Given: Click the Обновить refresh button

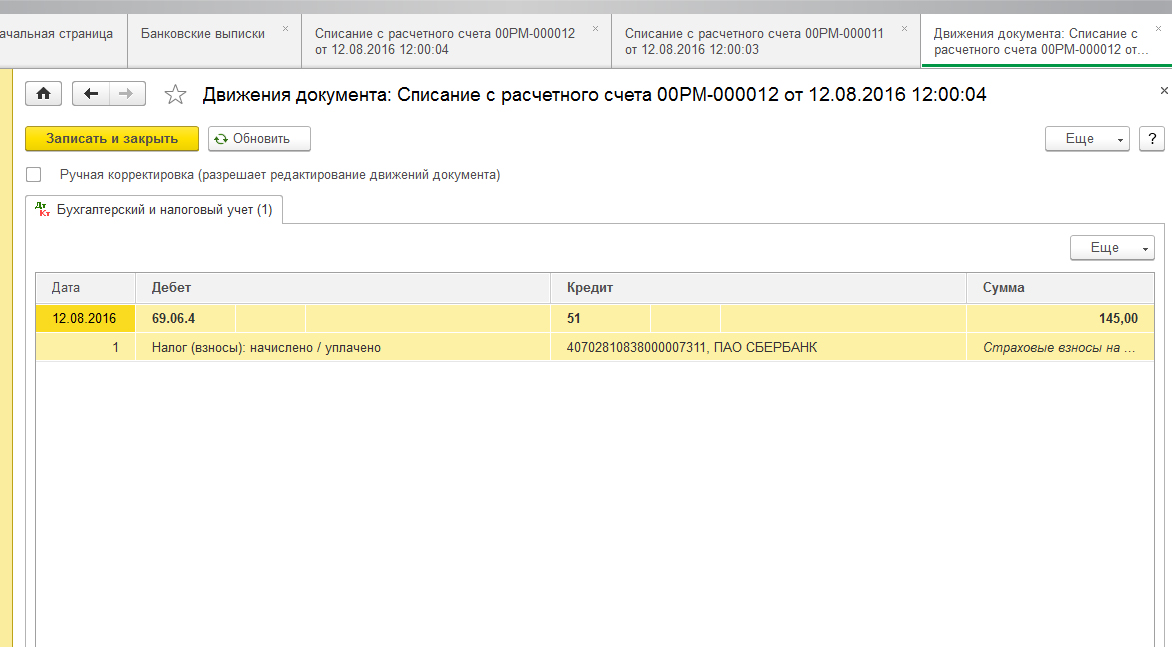Looking at the screenshot, I should pos(259,139).
